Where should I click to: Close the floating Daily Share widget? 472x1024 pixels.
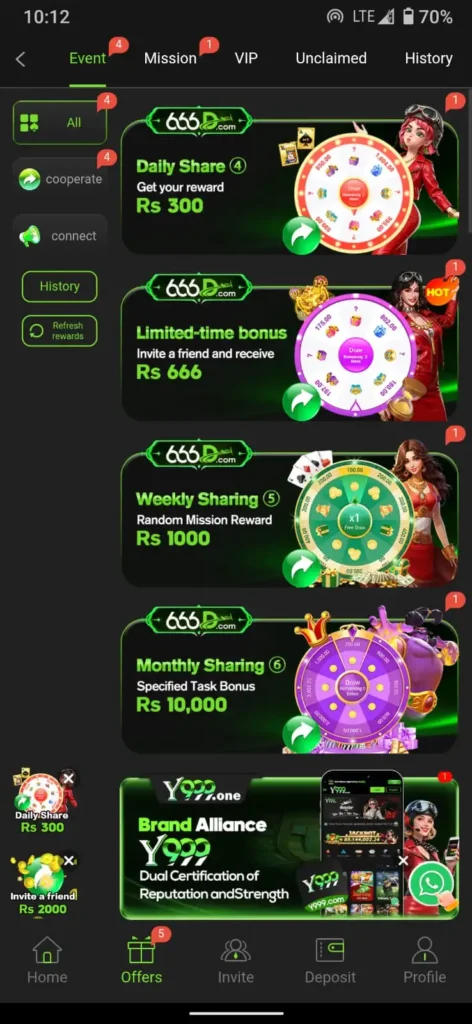[x=68, y=778]
